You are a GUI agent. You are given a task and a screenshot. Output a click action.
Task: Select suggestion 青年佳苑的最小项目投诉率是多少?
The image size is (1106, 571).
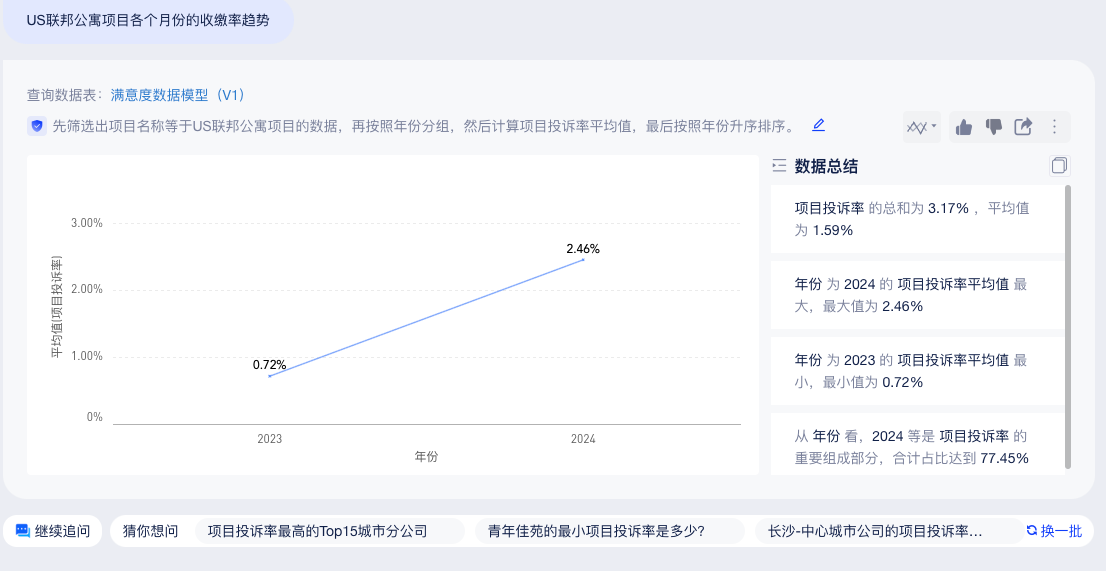pyautogui.click(x=609, y=531)
